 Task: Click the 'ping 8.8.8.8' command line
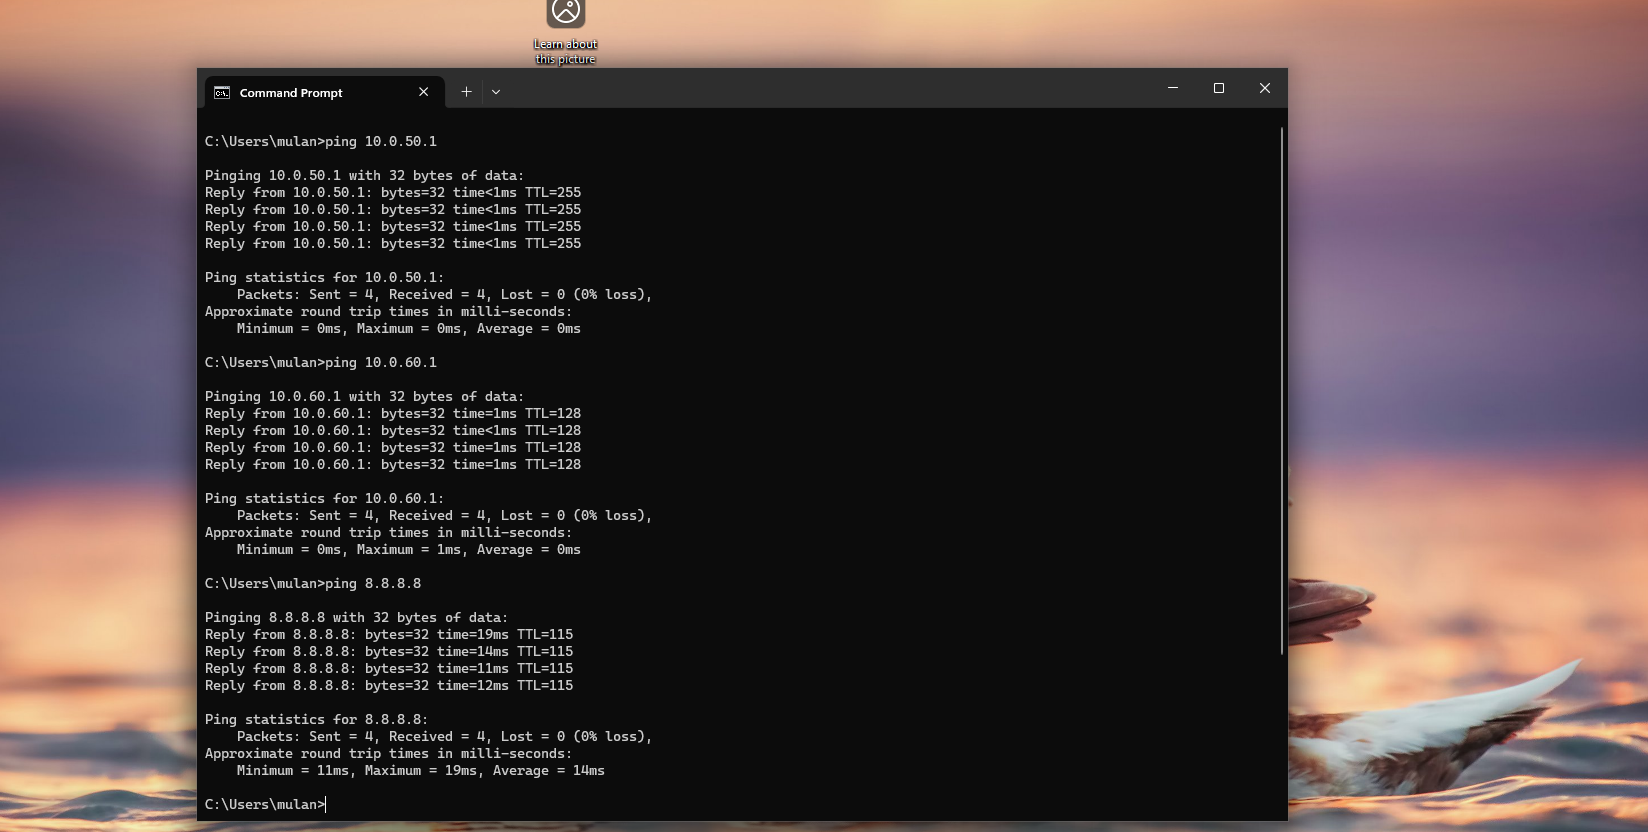313,584
